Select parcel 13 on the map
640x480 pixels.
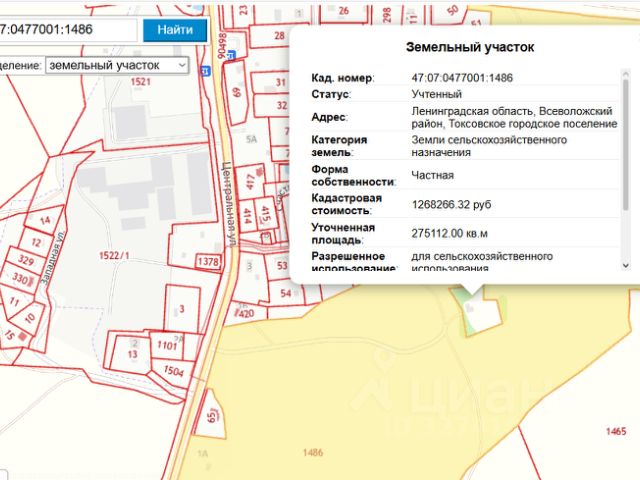132,354
